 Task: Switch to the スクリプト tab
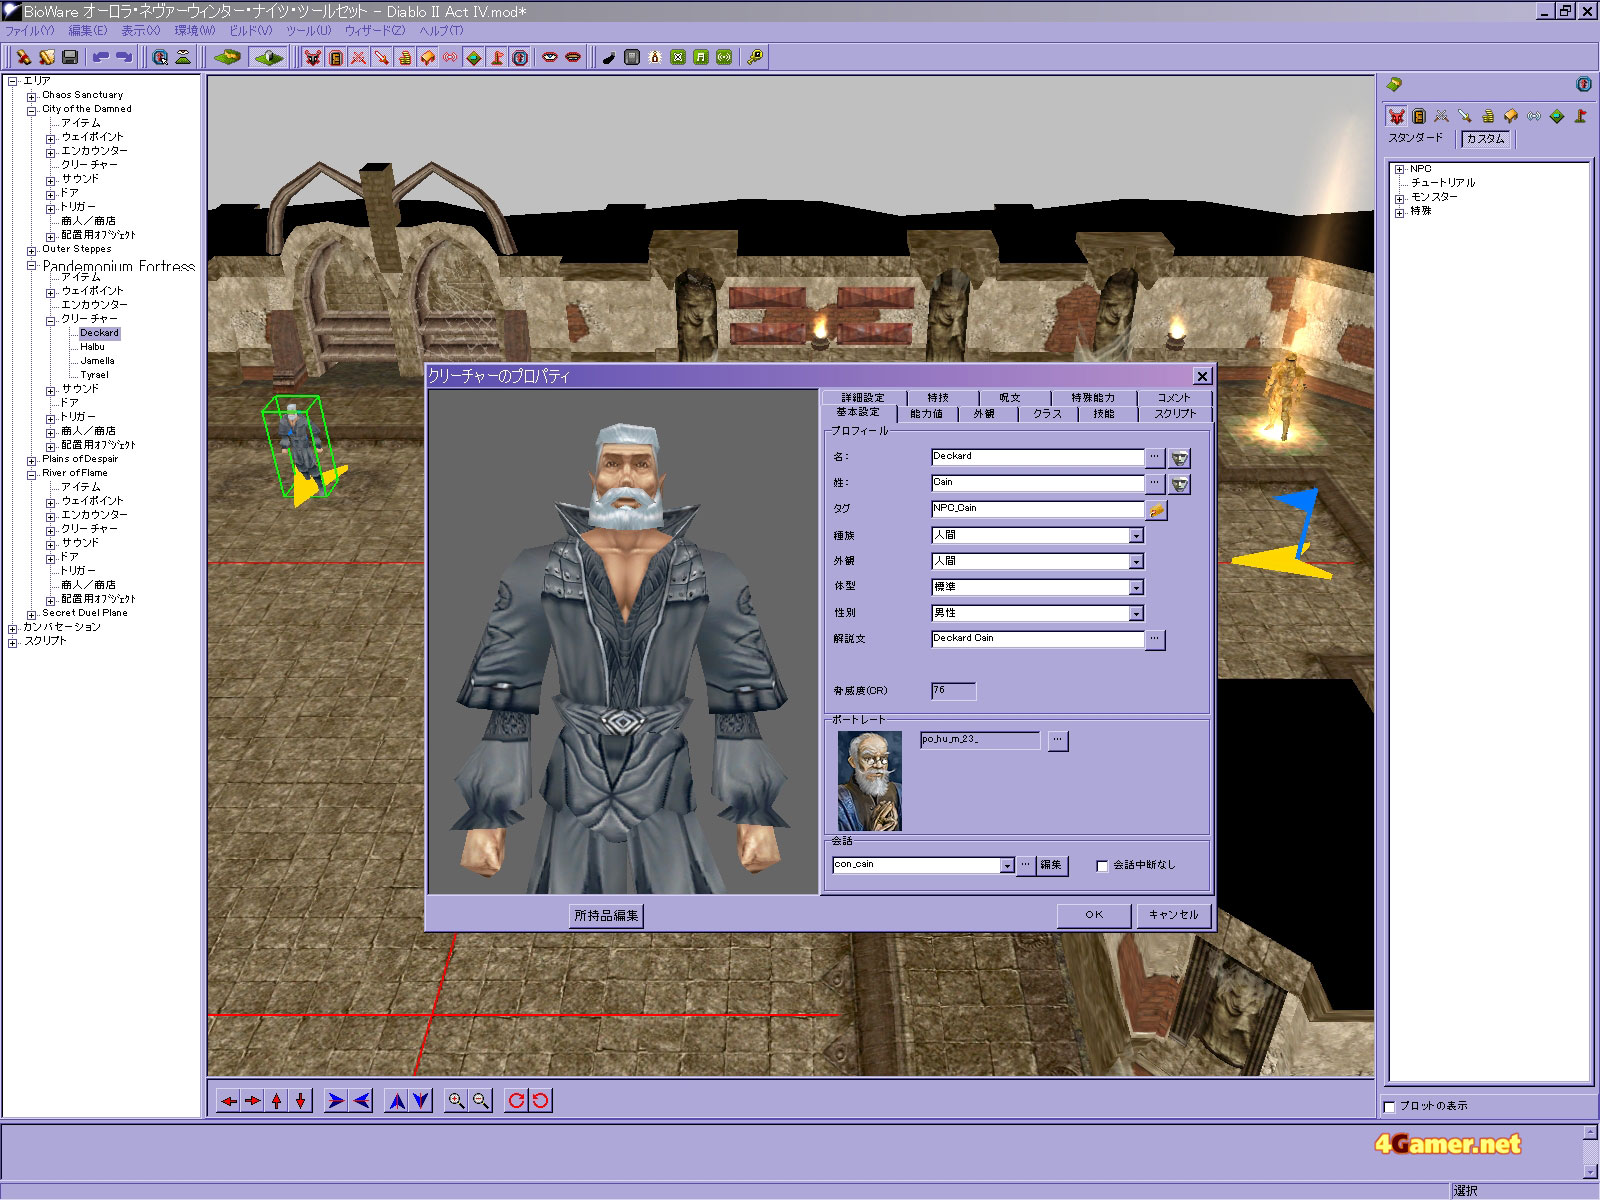[1175, 414]
